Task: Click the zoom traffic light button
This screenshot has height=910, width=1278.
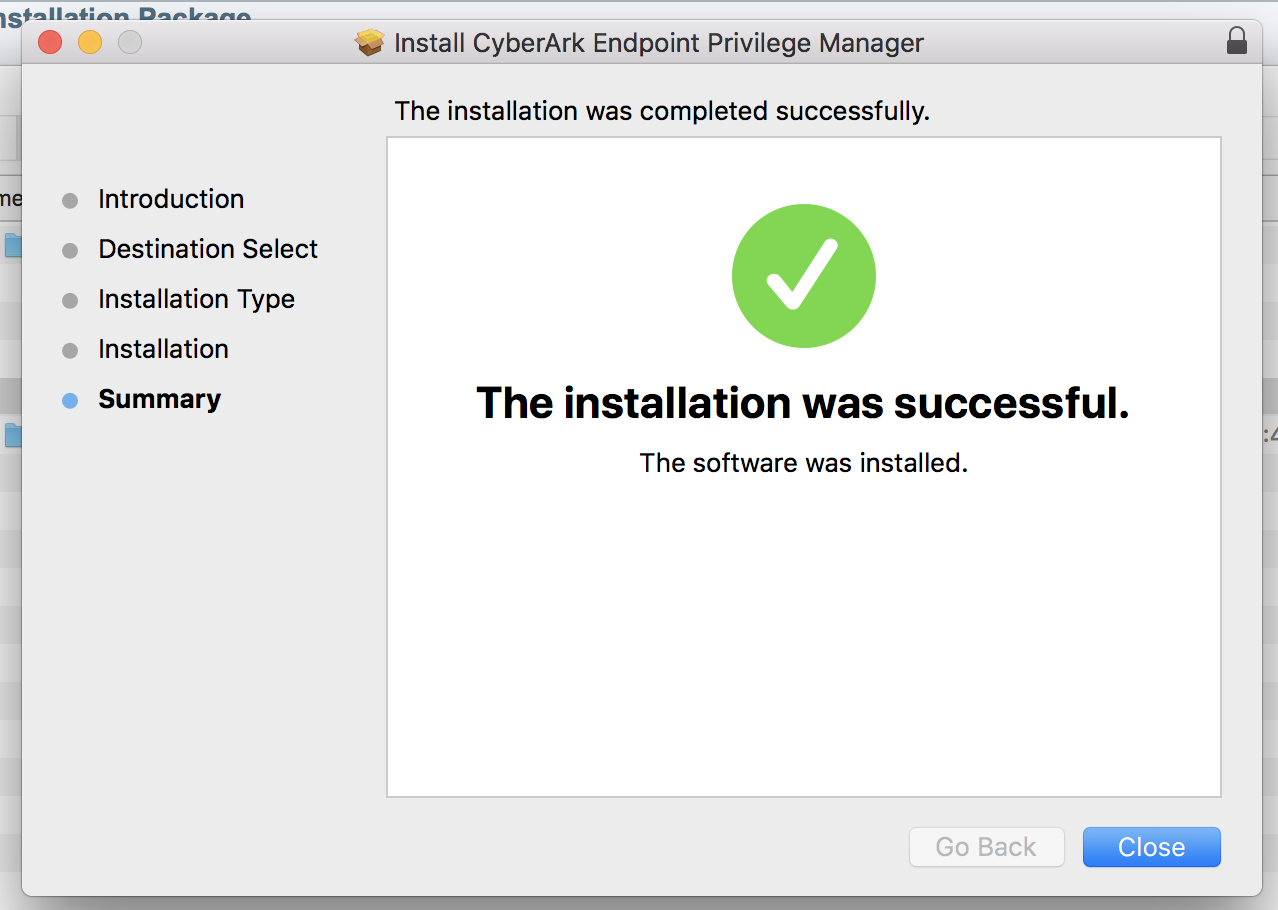Action: point(129,42)
